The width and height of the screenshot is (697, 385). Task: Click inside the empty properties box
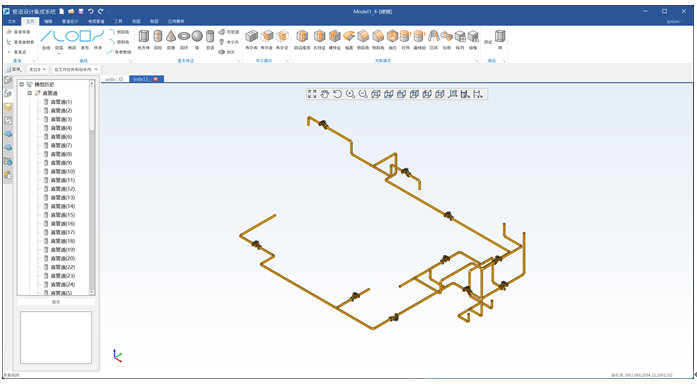[x=56, y=337]
